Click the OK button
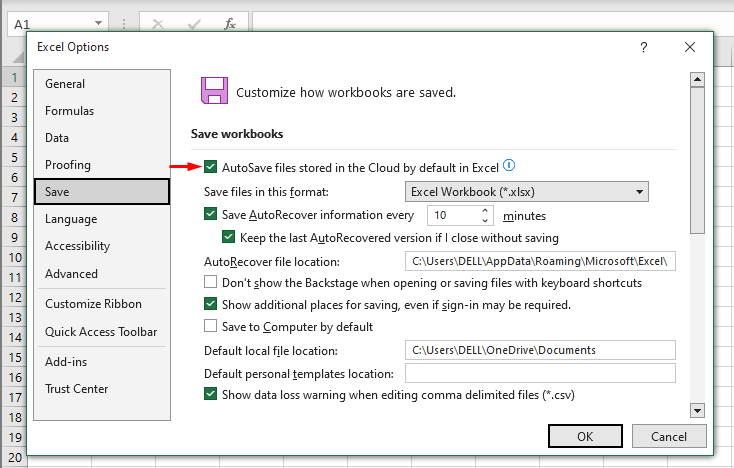The height and width of the screenshot is (468, 734). [x=585, y=436]
